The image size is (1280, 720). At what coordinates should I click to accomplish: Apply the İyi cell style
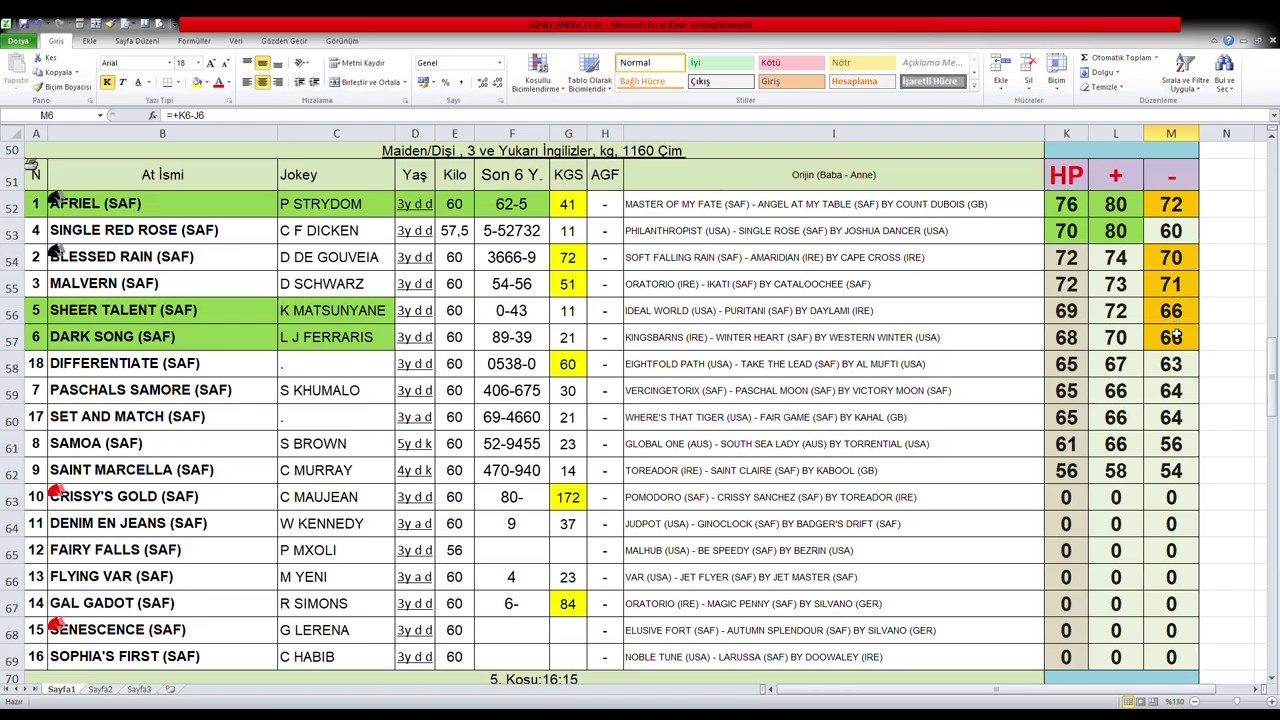720,63
